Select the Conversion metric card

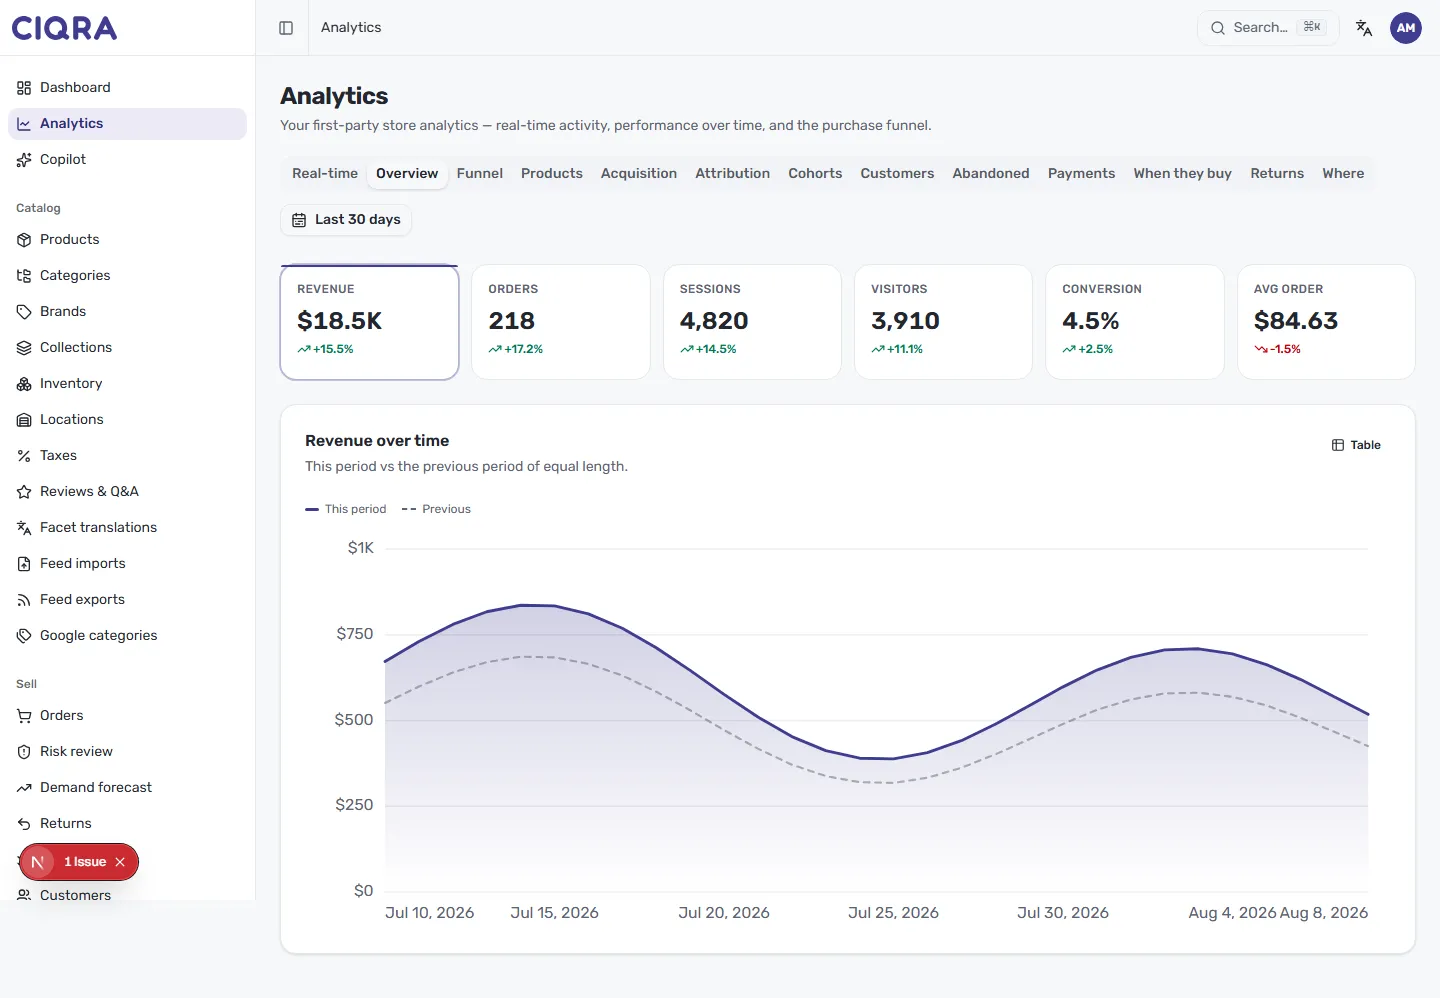click(1135, 322)
